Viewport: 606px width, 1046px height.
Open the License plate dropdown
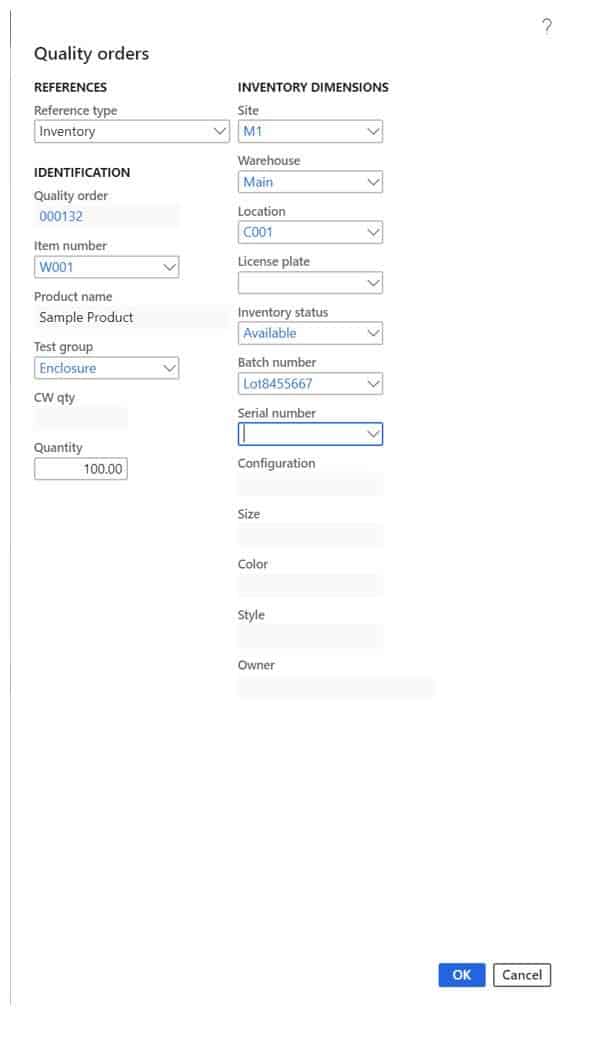coord(373,283)
